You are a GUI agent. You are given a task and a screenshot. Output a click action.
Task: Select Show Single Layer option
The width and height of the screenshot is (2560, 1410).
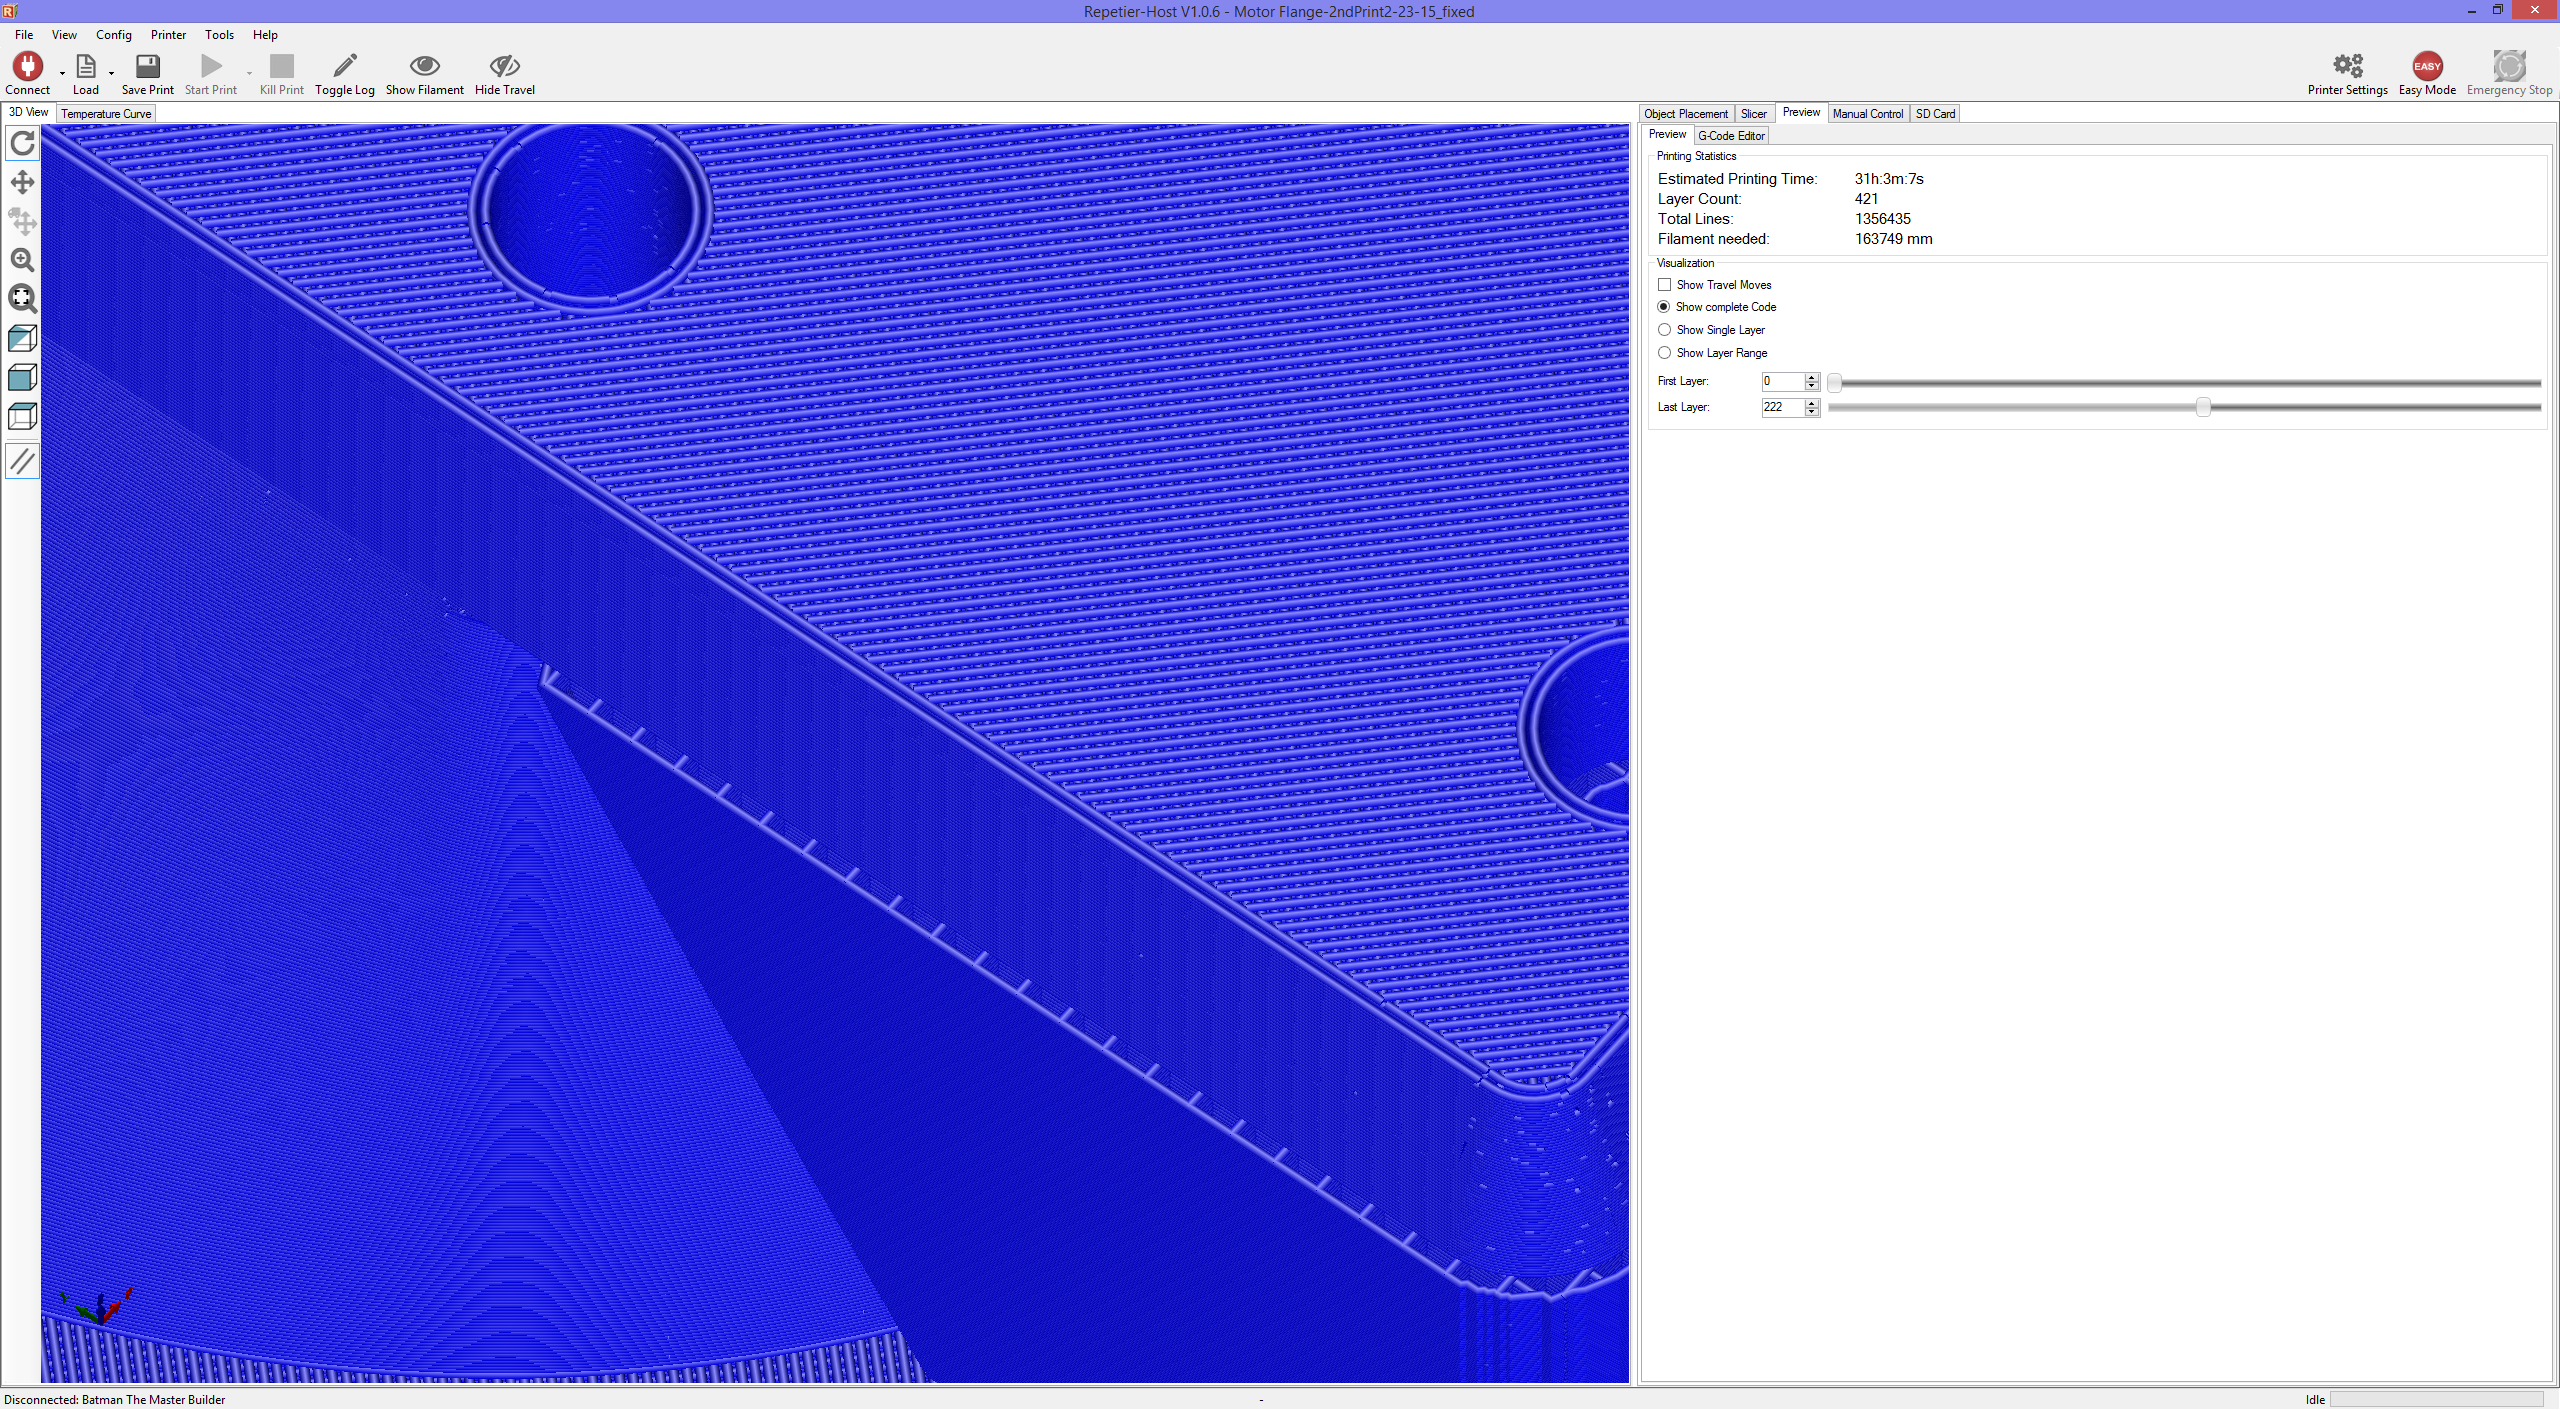[1665, 330]
